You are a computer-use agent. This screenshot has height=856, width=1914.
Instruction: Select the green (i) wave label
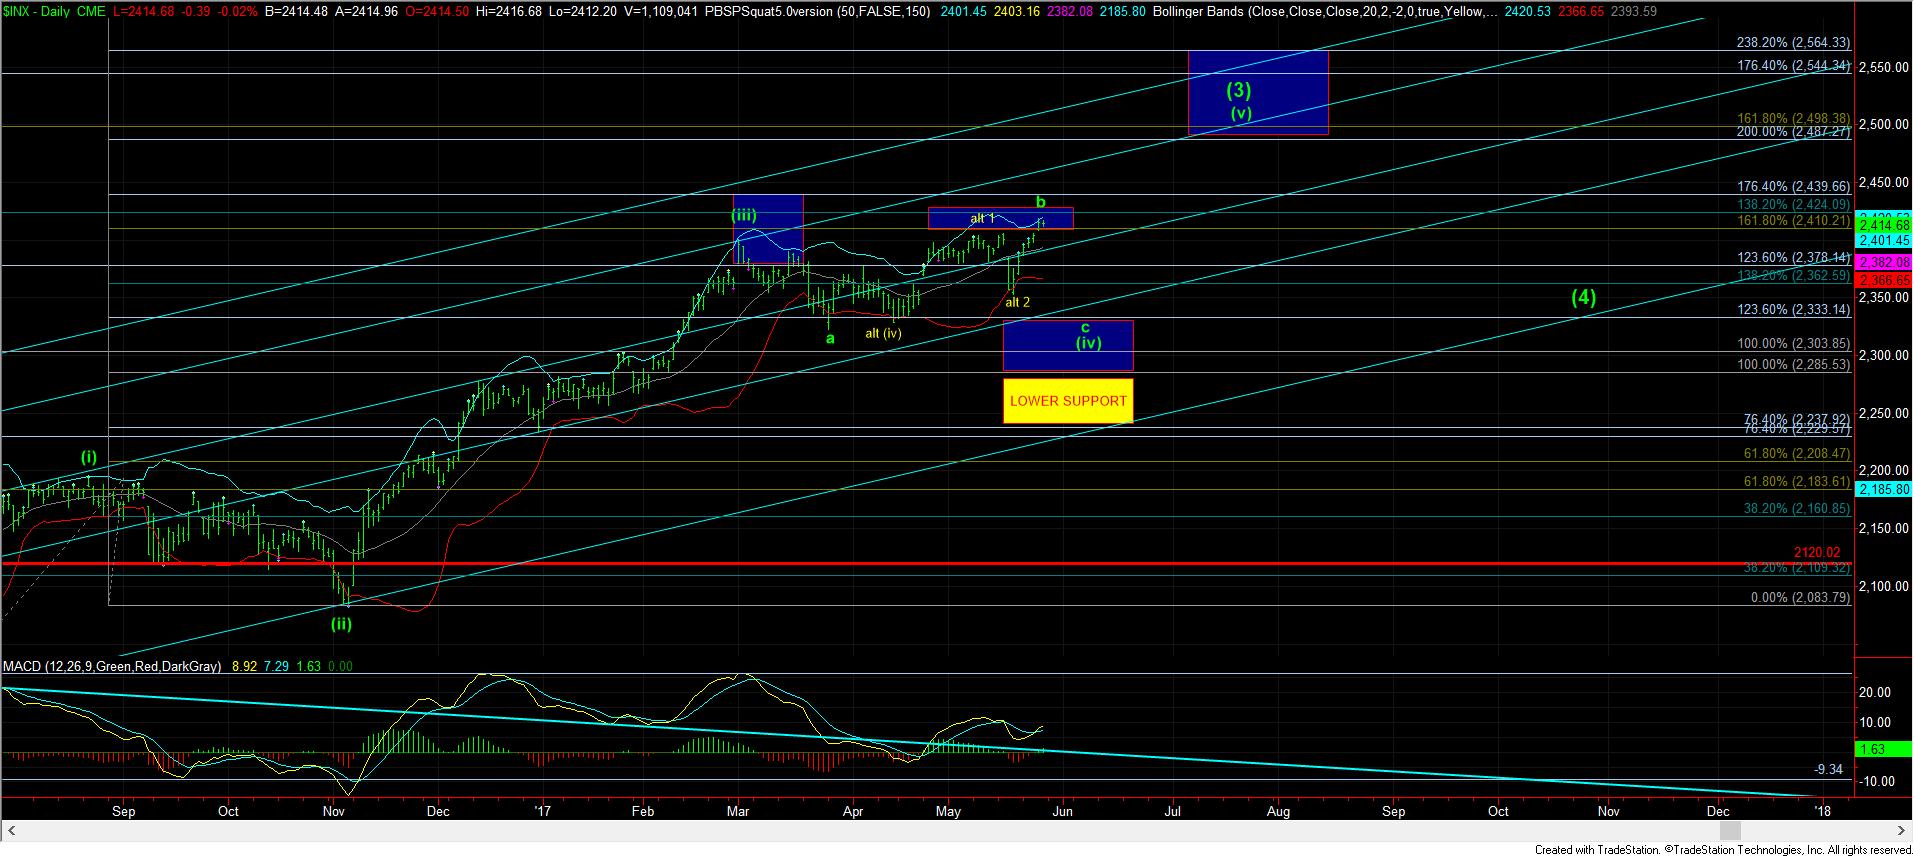tap(89, 457)
